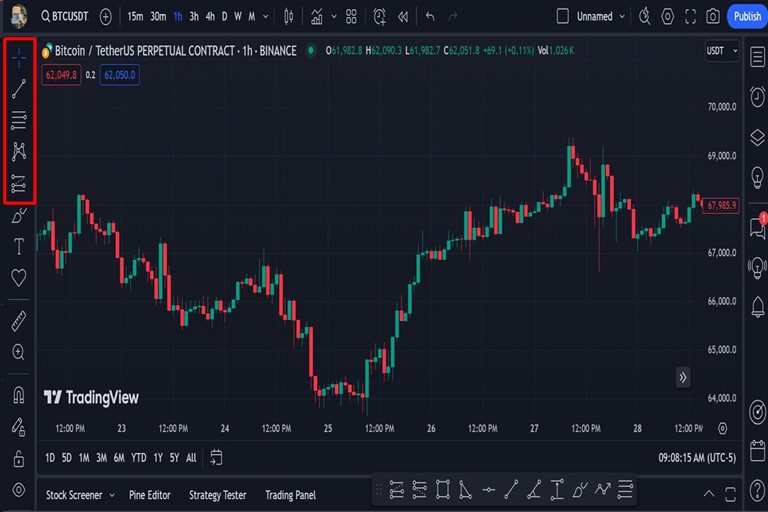Open the Strategy Tester tab
768x512 pixels.
(x=217, y=495)
